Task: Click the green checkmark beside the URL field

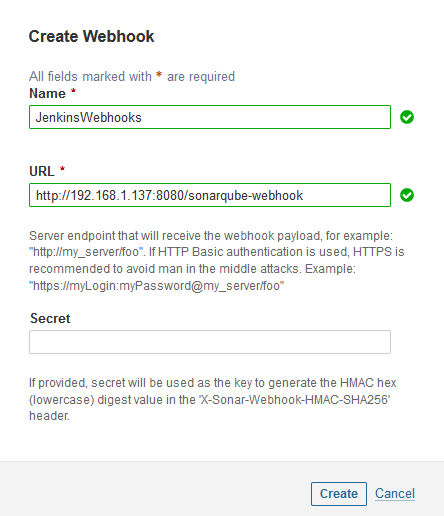Action: [407, 195]
